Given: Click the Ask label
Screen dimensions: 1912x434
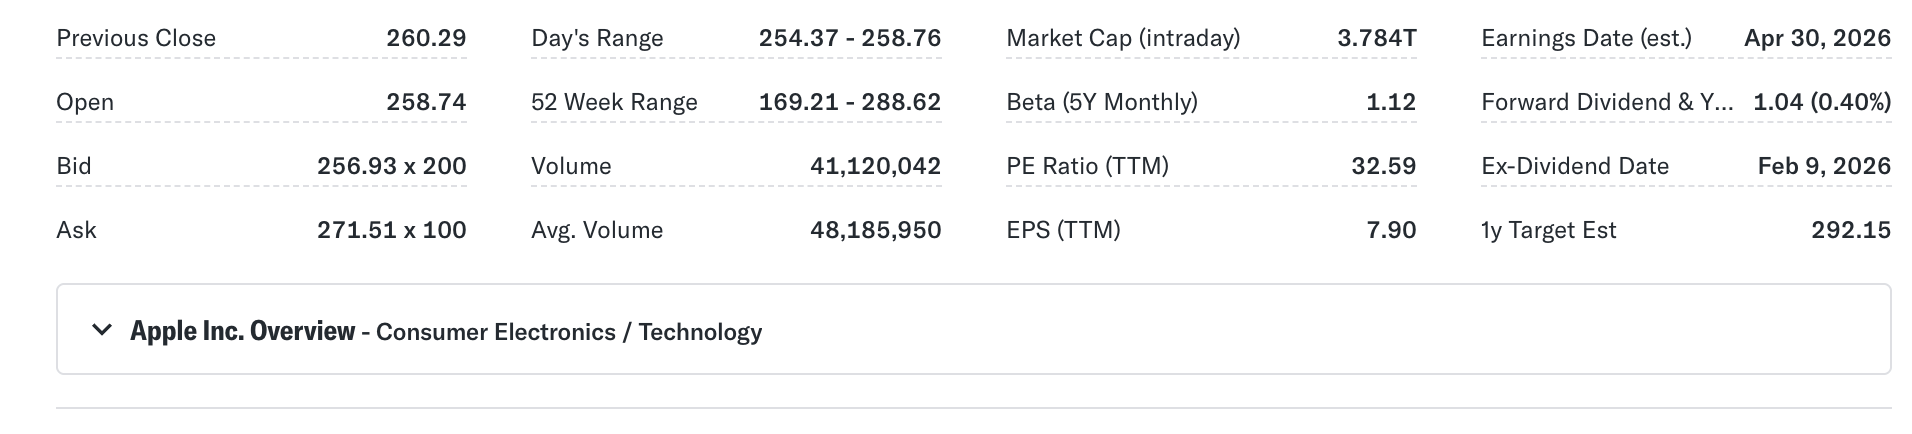Looking at the screenshot, I should coord(76,230).
